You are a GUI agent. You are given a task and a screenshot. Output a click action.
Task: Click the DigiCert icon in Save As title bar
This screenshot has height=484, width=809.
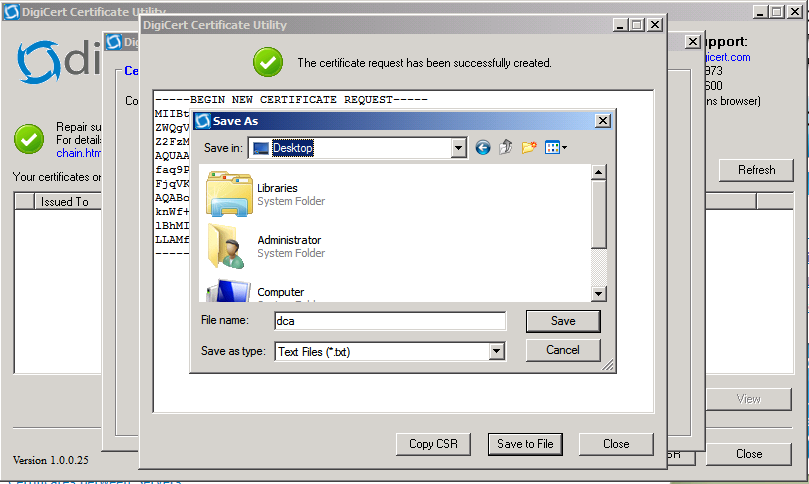coord(203,121)
